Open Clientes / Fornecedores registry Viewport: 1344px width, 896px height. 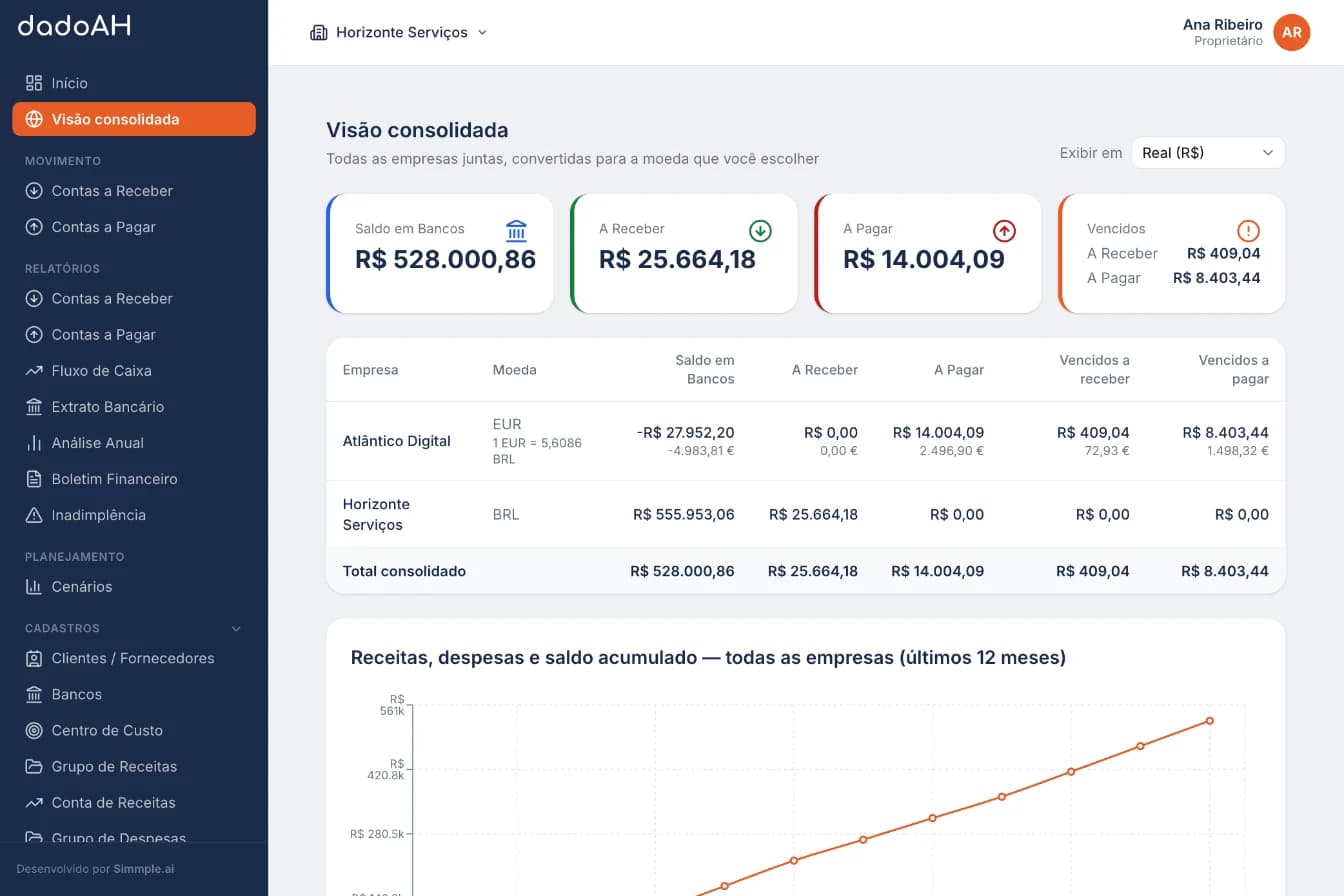[x=134, y=658]
